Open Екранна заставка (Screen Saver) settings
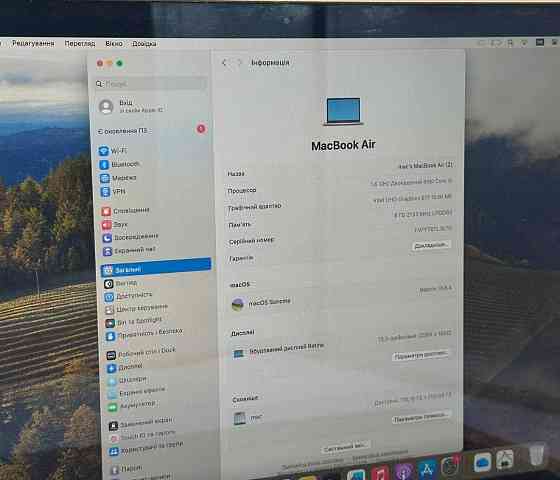The width and height of the screenshot is (560, 480). tap(136, 392)
